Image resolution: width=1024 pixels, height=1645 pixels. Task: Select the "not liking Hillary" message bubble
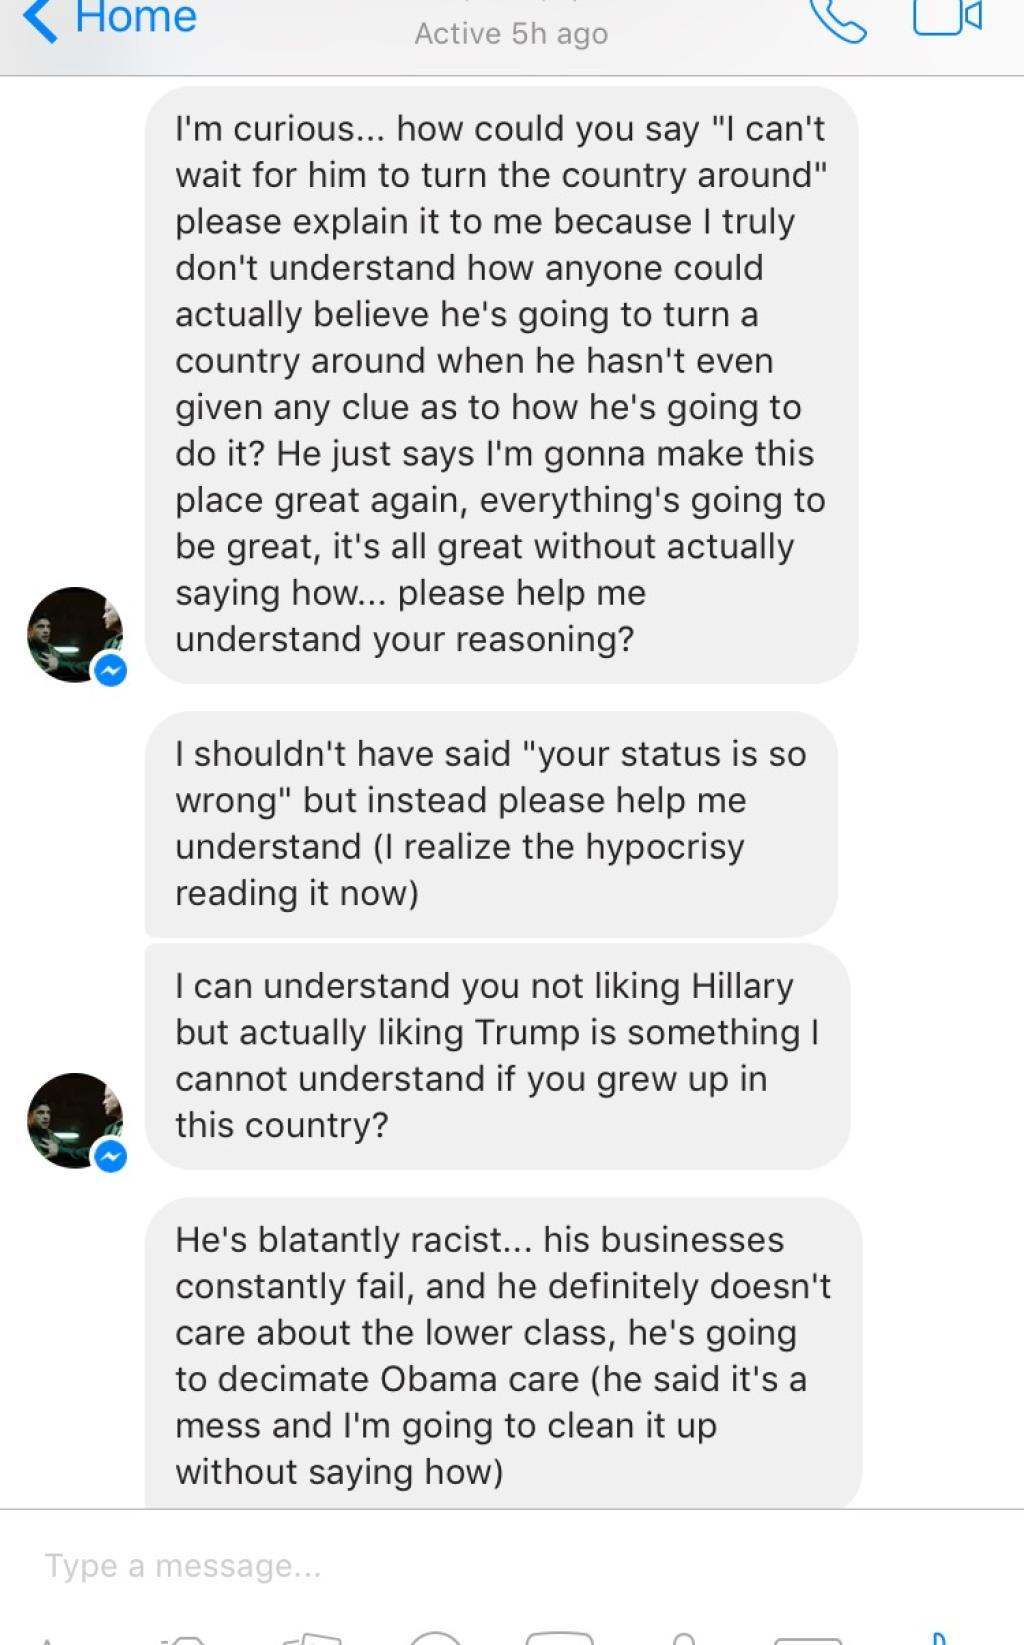497,1056
